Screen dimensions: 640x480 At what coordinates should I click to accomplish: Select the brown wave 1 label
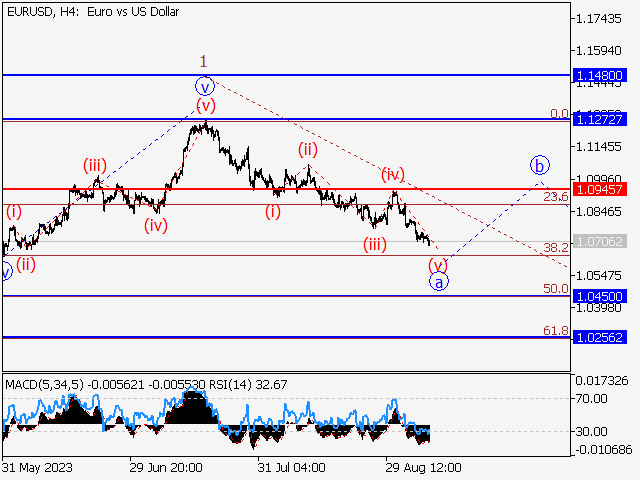coord(203,62)
